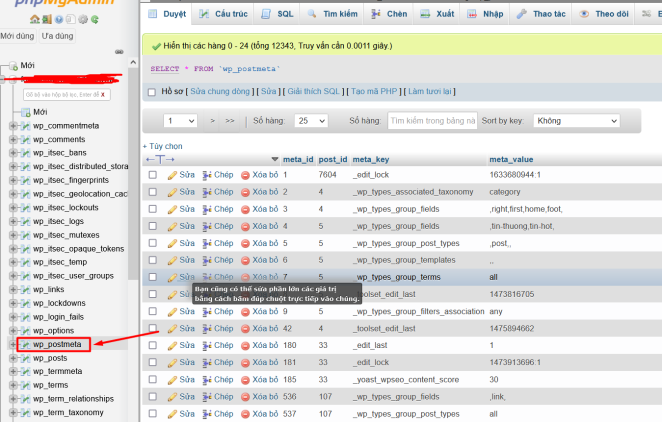Screen dimensions: 662x422
Task: Click the table icon next to wp_posts
Action: click(25, 357)
